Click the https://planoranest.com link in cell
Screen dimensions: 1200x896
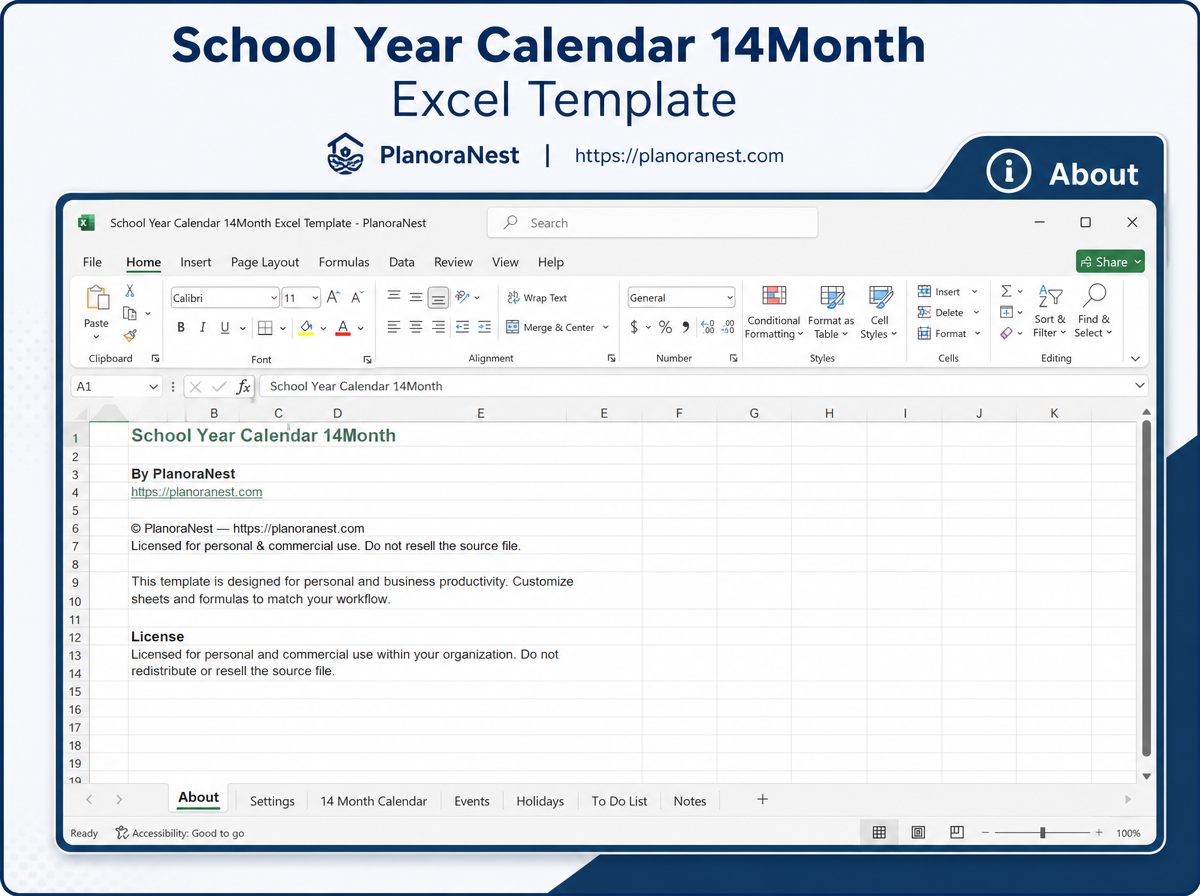tap(197, 492)
